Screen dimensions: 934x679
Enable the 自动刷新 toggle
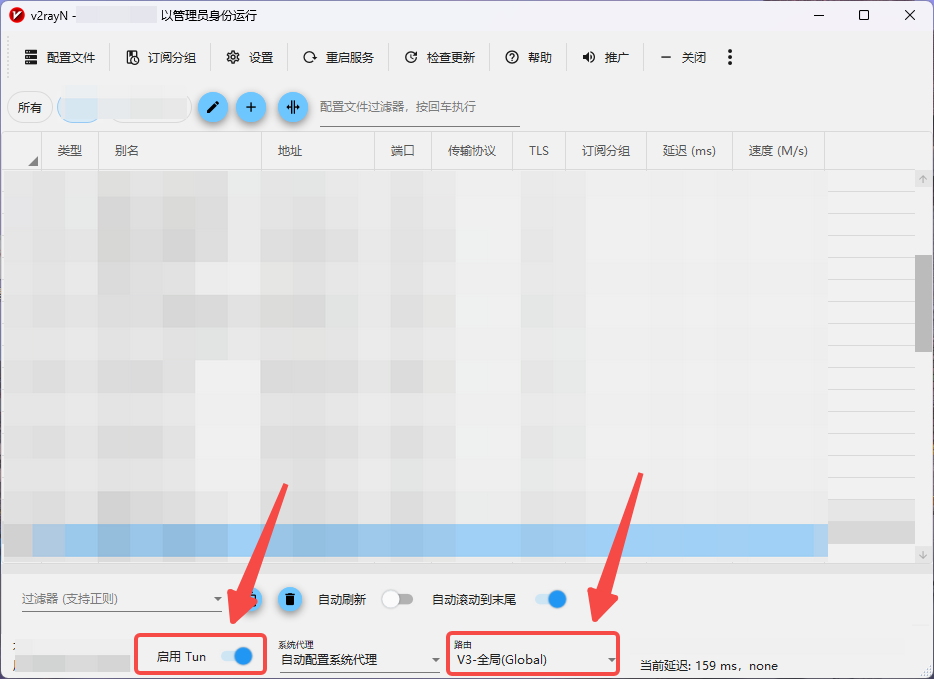398,599
